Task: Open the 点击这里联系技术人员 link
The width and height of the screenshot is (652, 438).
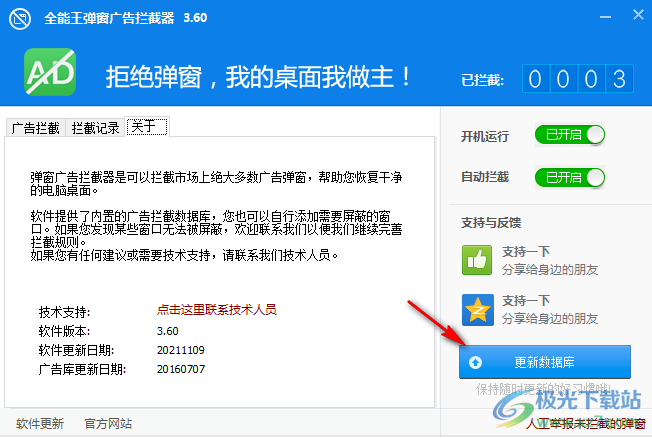Action: tap(217, 309)
